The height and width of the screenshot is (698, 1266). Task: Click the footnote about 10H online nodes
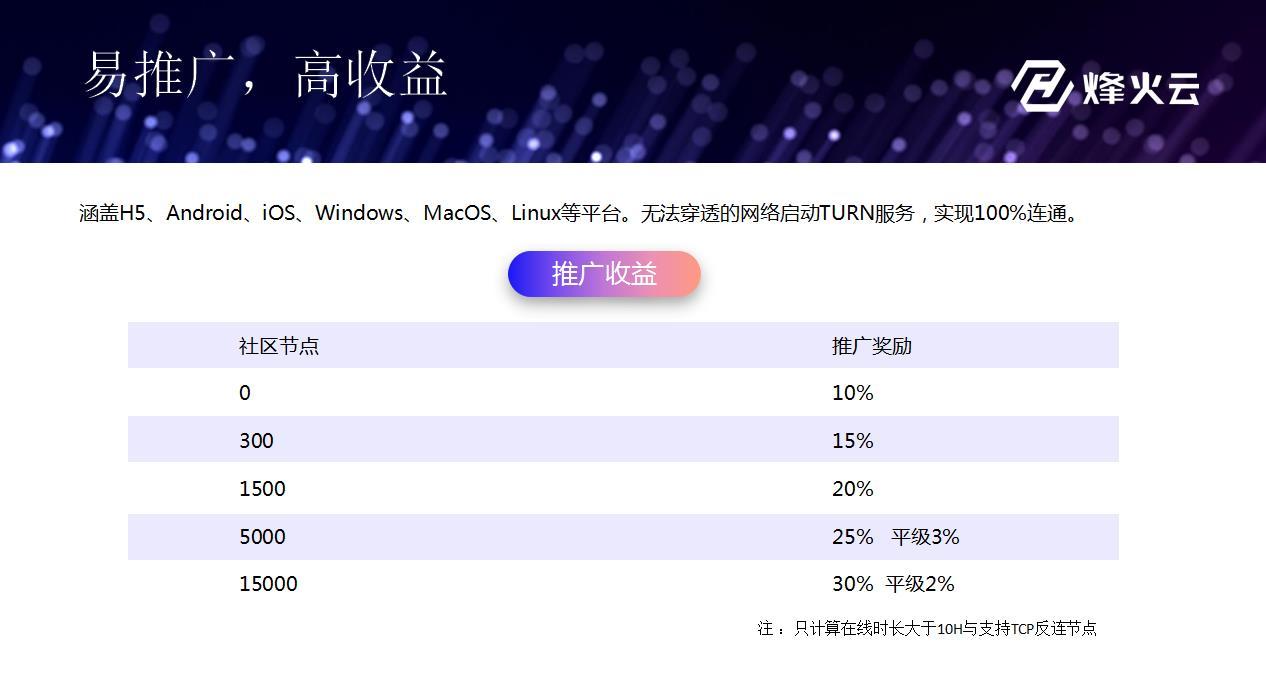pyautogui.click(x=927, y=628)
